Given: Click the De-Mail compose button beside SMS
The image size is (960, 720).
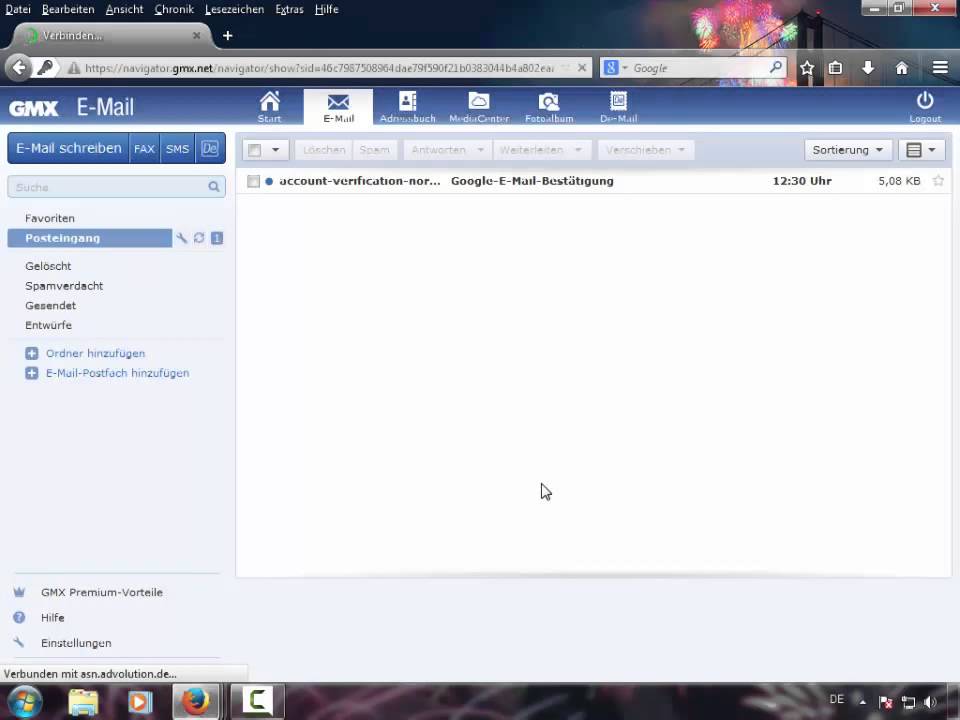Looking at the screenshot, I should click(210, 148).
